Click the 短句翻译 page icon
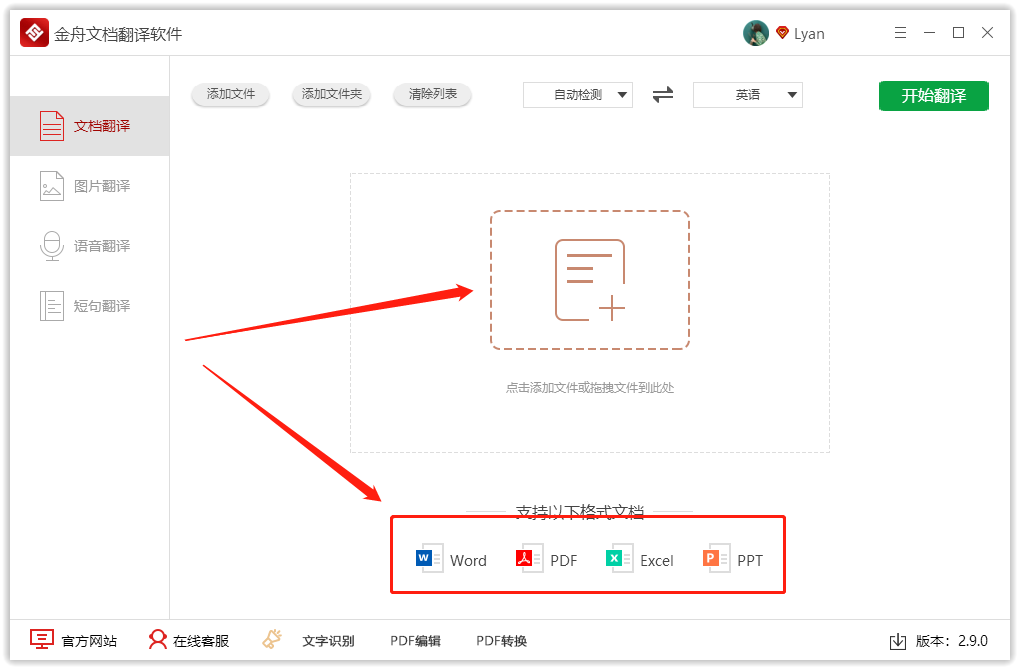Screen dimensions: 1020x670 click(52, 306)
